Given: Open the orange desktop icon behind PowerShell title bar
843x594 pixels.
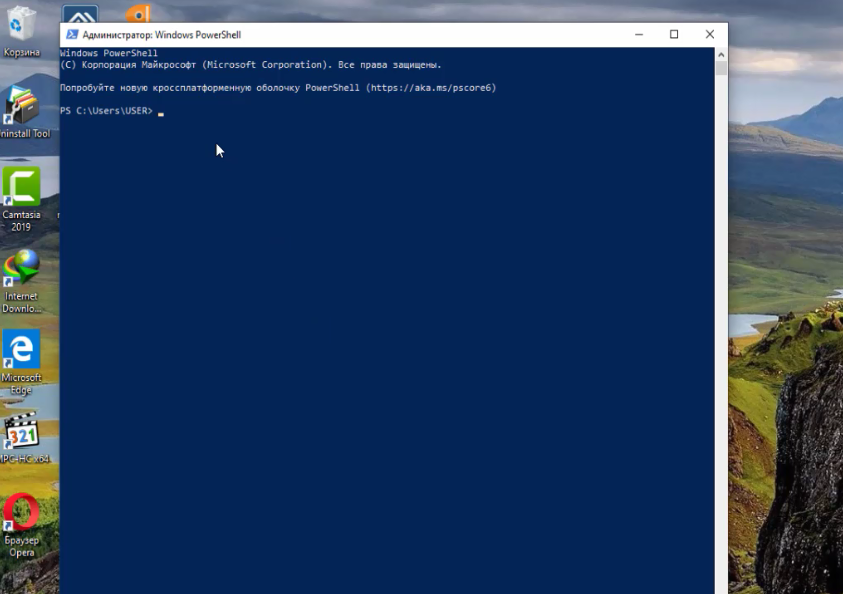Looking at the screenshot, I should (138, 14).
